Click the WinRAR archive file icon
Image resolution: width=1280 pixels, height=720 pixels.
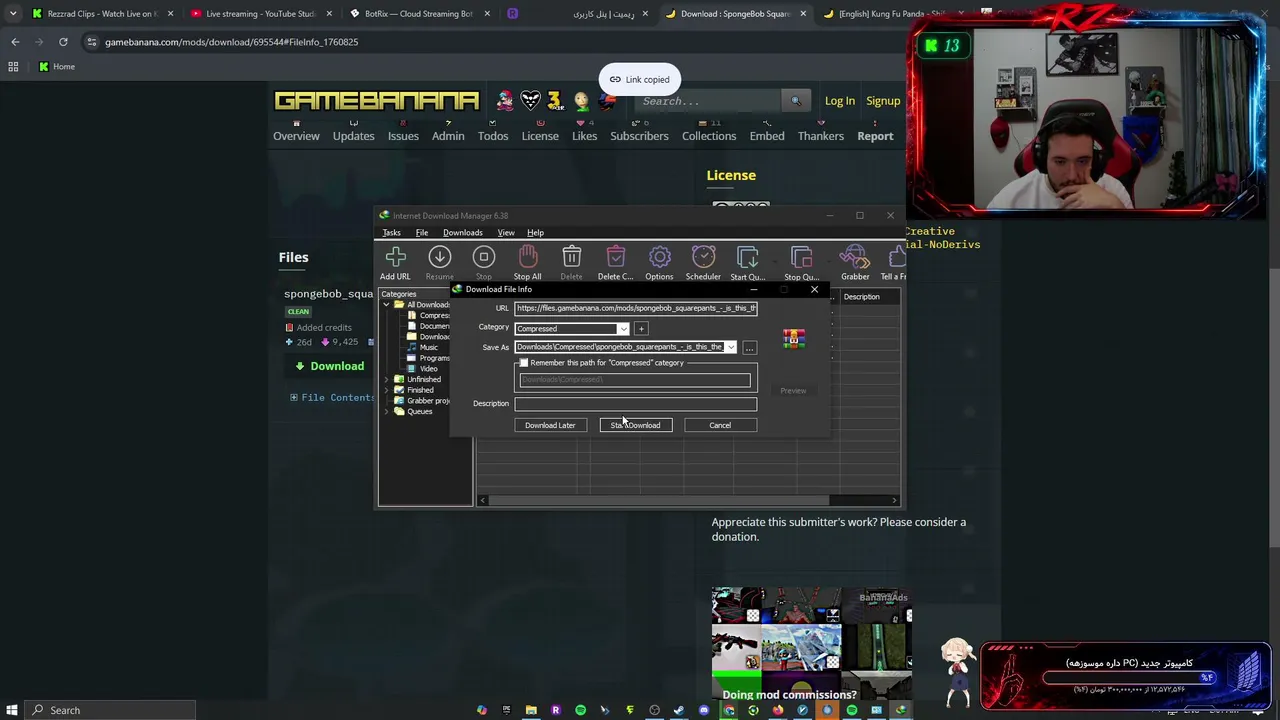point(794,339)
